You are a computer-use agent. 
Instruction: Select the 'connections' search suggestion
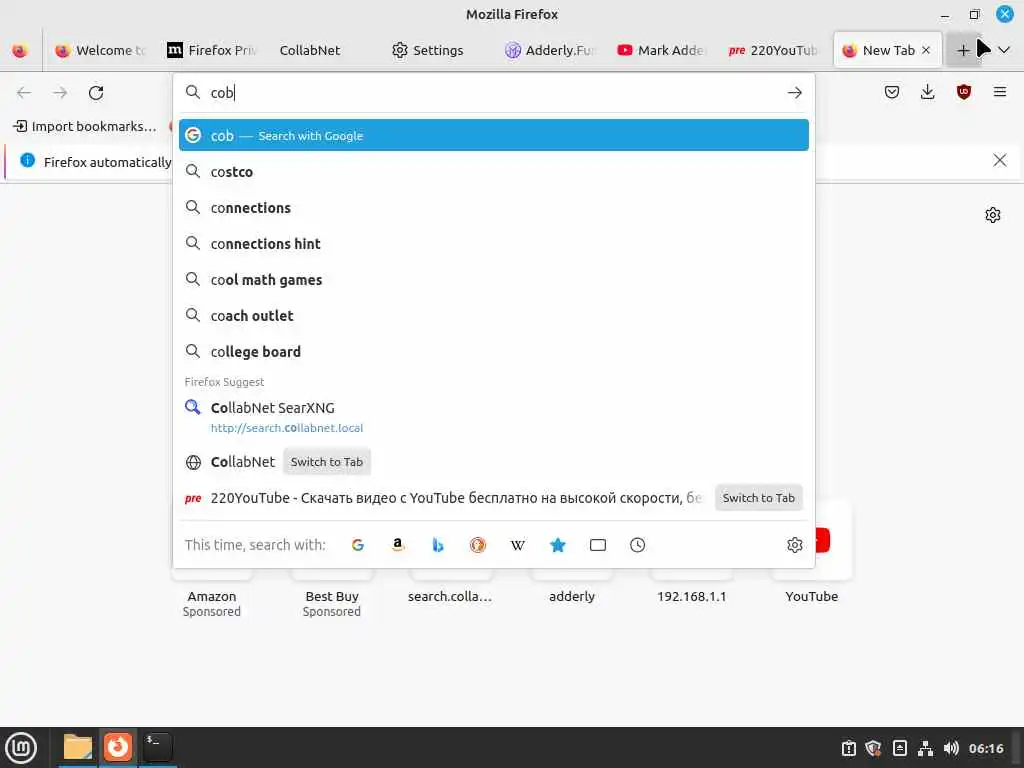click(x=494, y=208)
